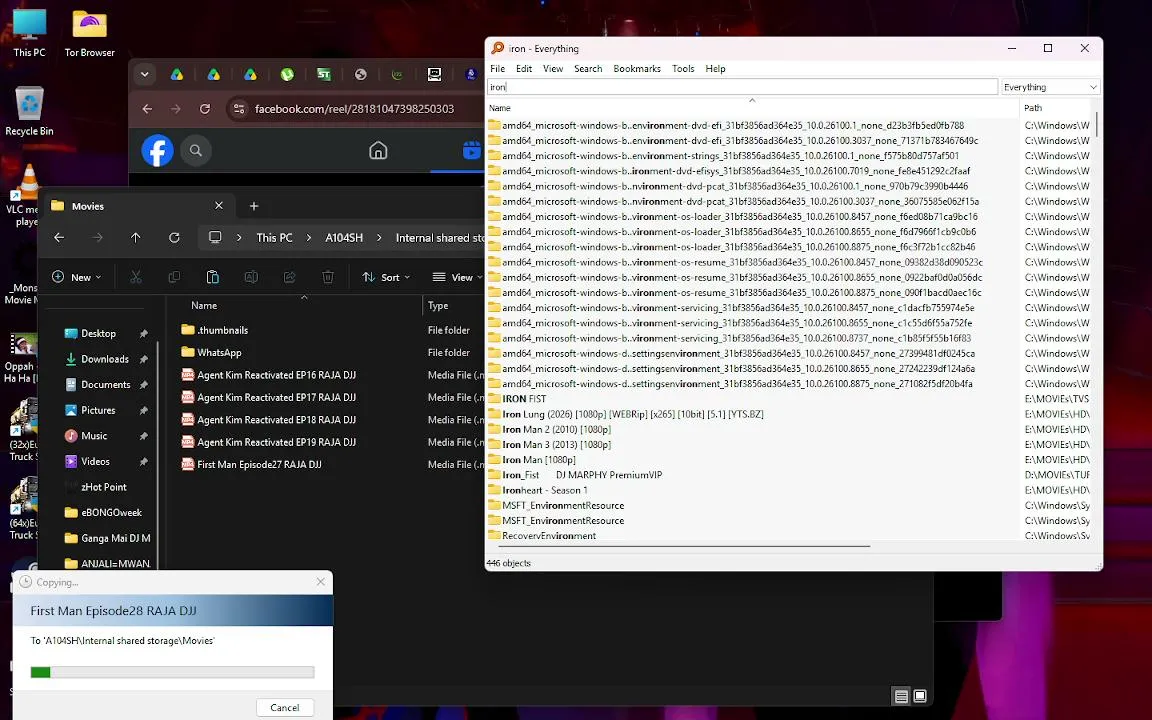Open Edit menu in Everything
1152x720 pixels.
(524, 68)
